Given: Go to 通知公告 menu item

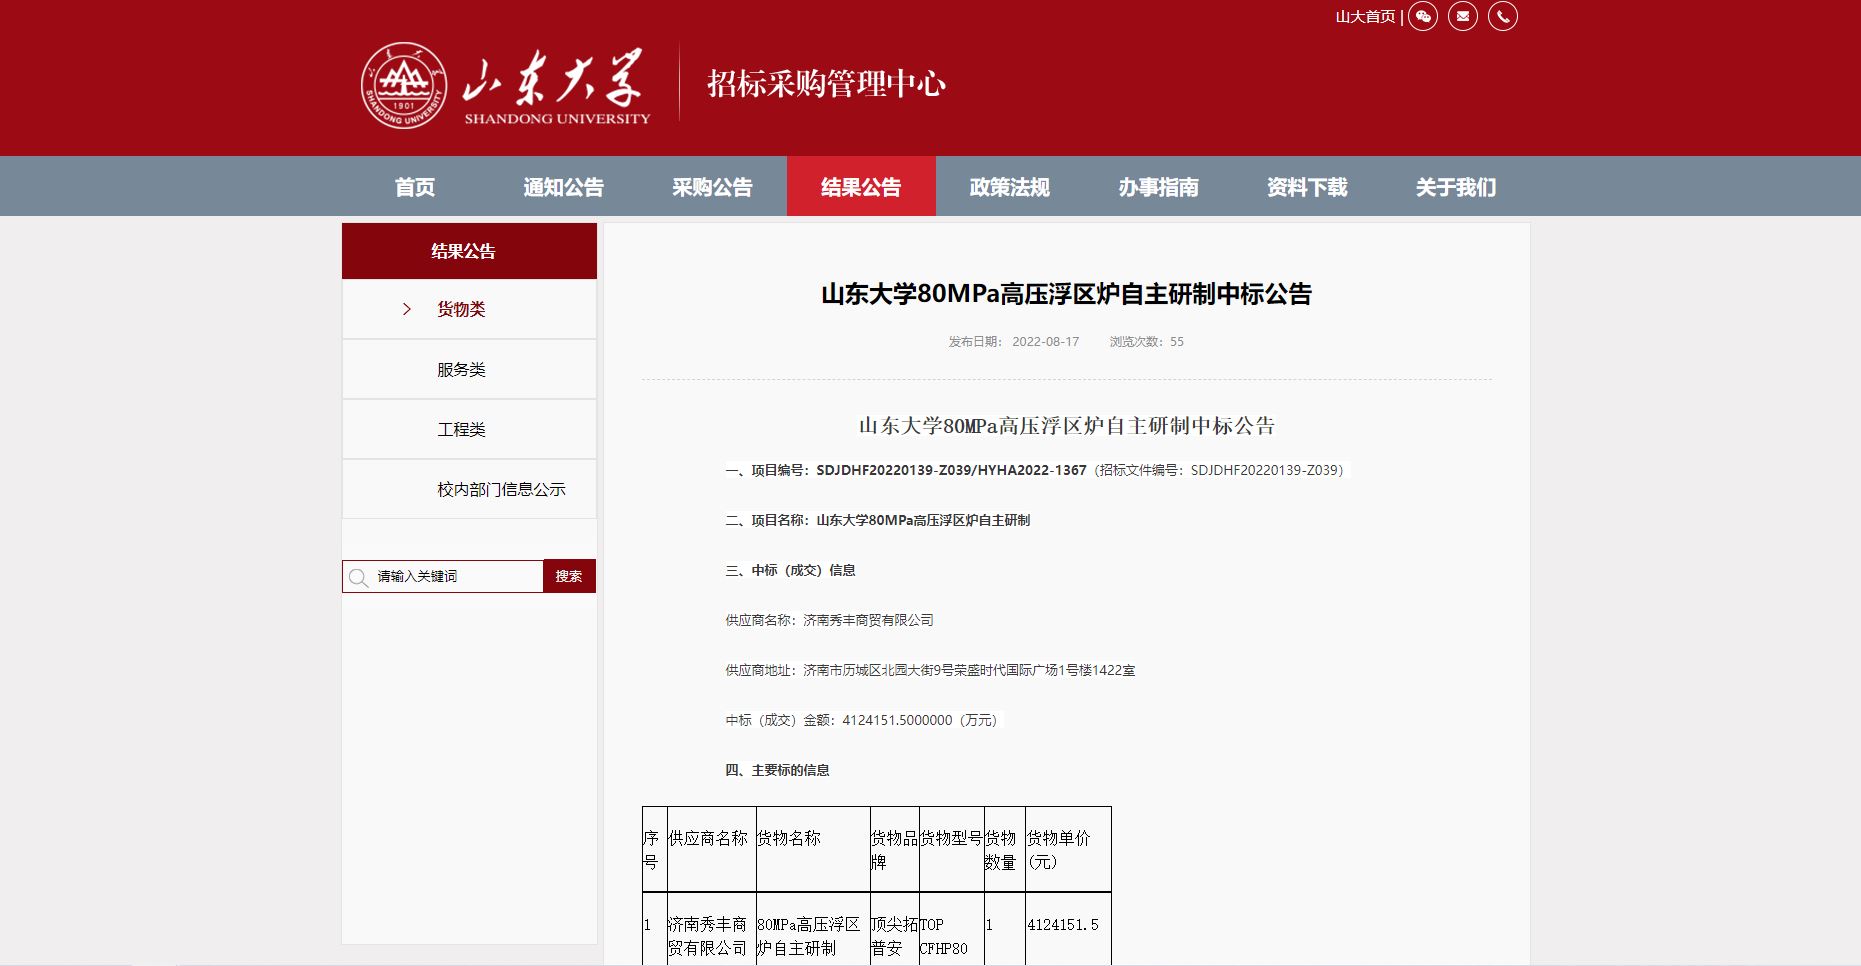Looking at the screenshot, I should point(563,187).
